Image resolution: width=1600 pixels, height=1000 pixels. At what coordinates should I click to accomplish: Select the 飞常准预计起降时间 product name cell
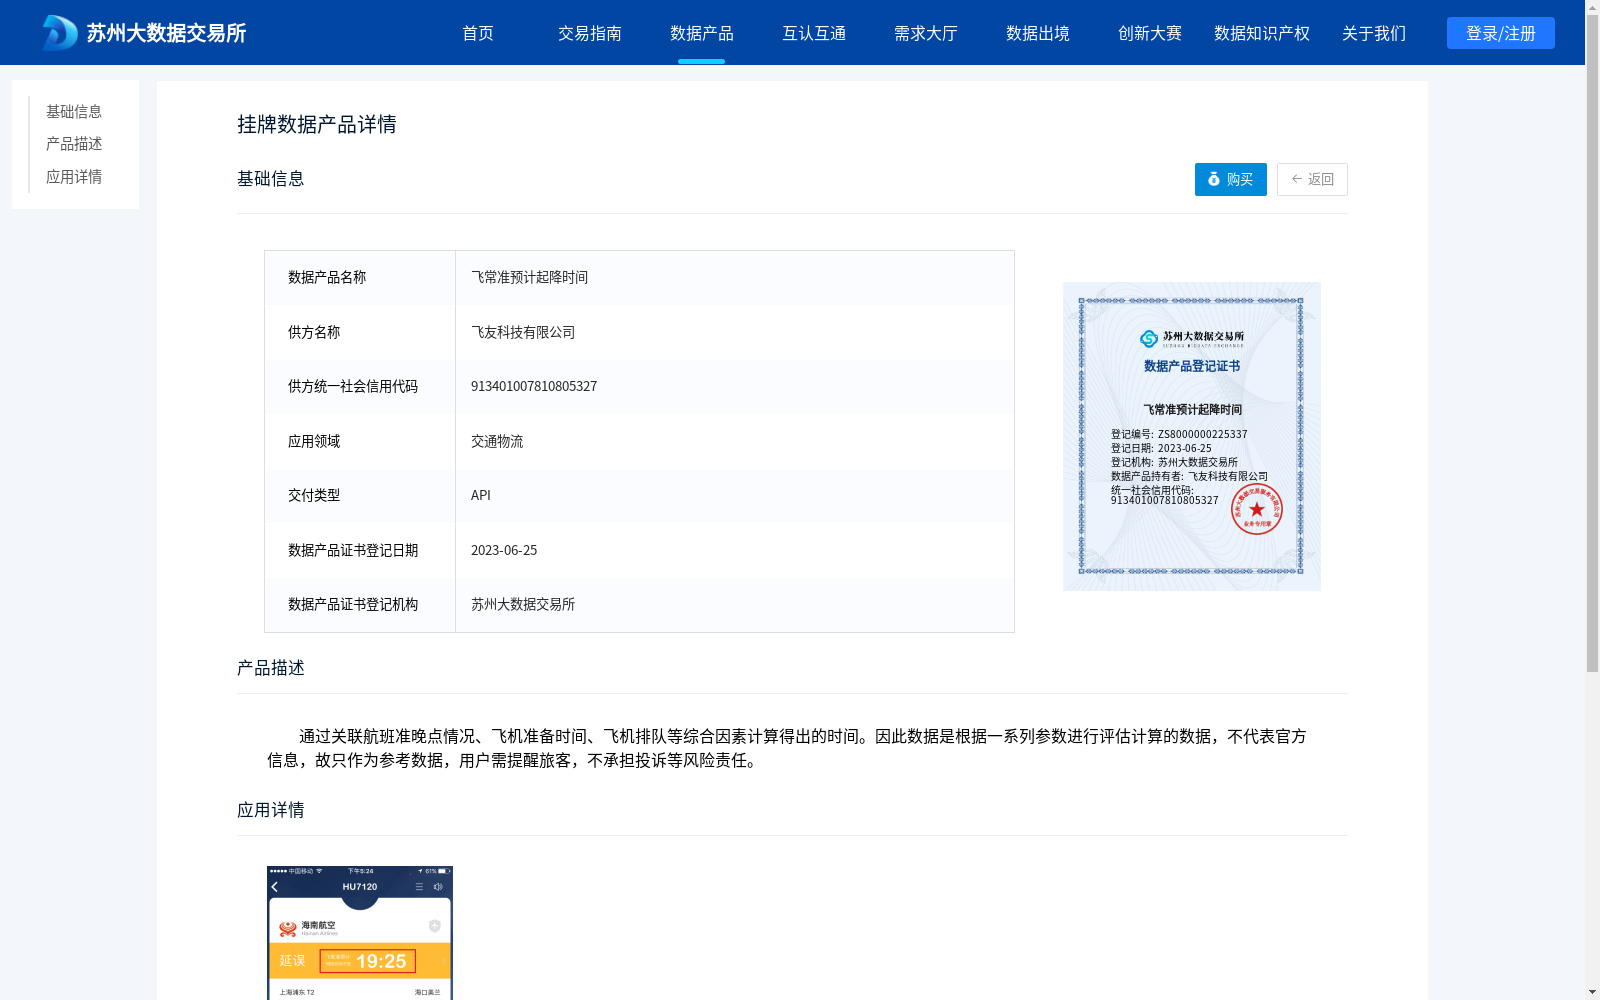[x=735, y=277]
